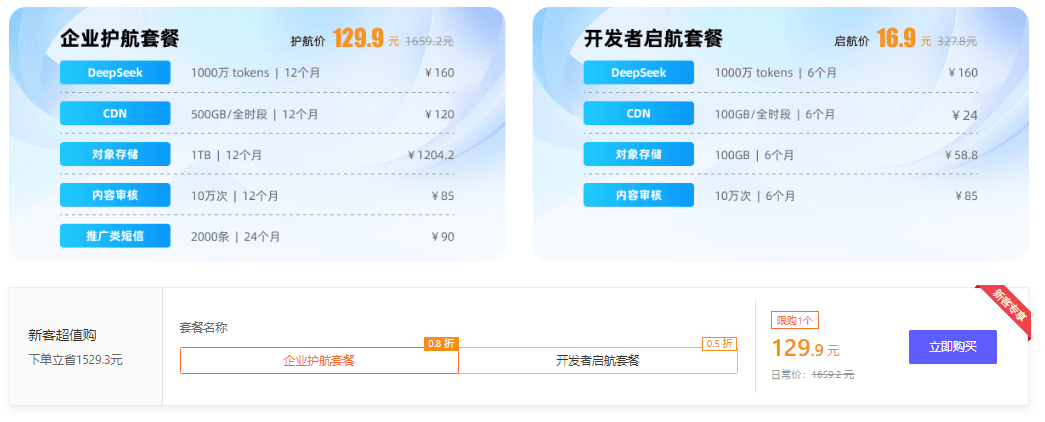
Task: Click the 16.9 元 启航价 price
Action: pyautogui.click(x=904, y=39)
